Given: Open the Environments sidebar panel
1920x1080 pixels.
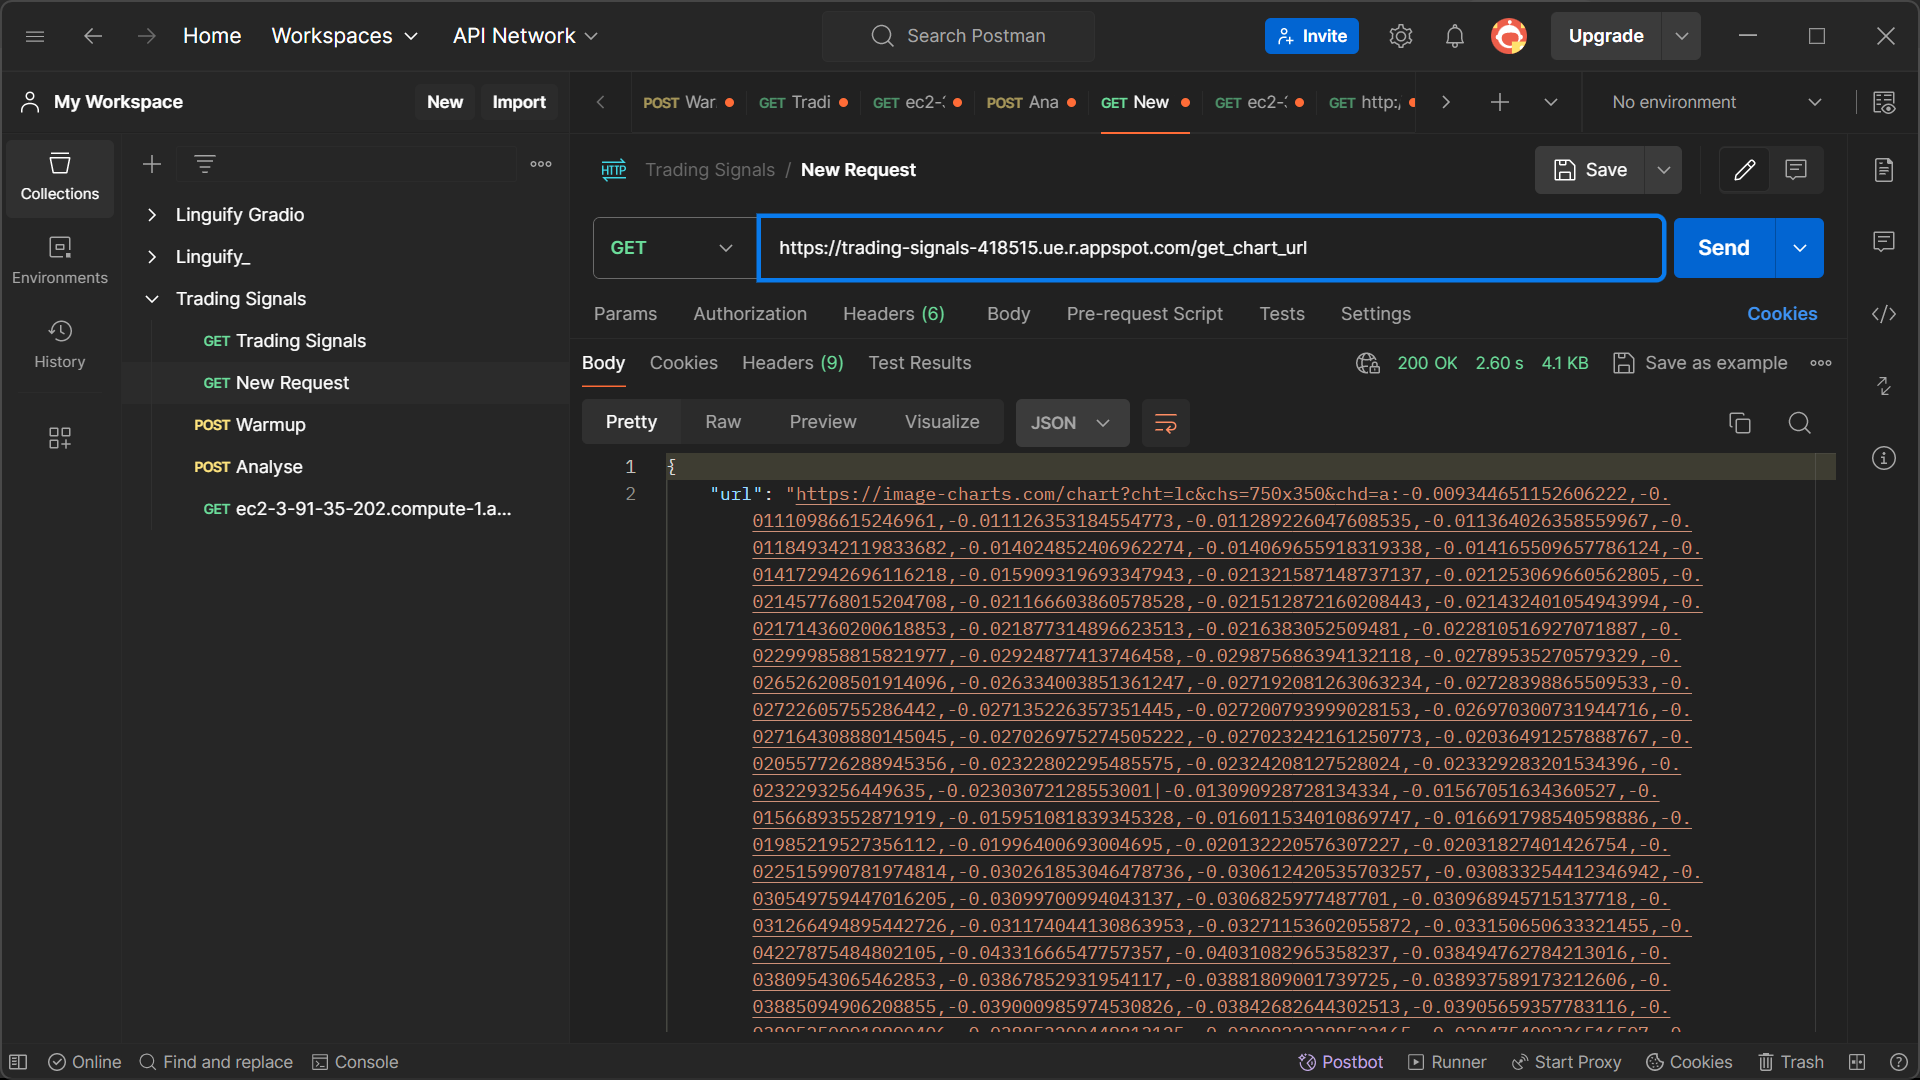Looking at the screenshot, I should pyautogui.click(x=60, y=260).
